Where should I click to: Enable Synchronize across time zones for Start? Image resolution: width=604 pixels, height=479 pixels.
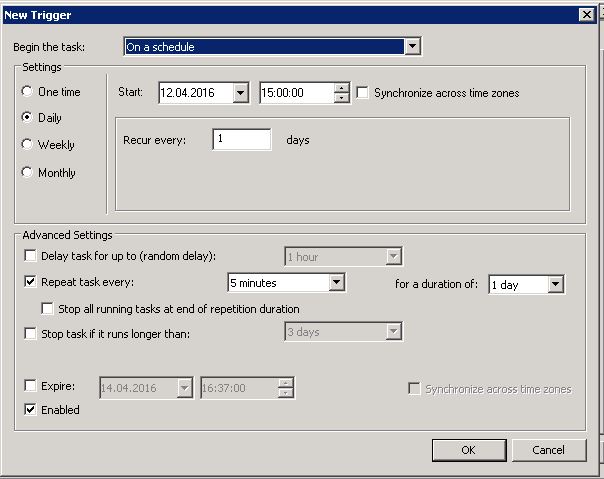point(363,93)
